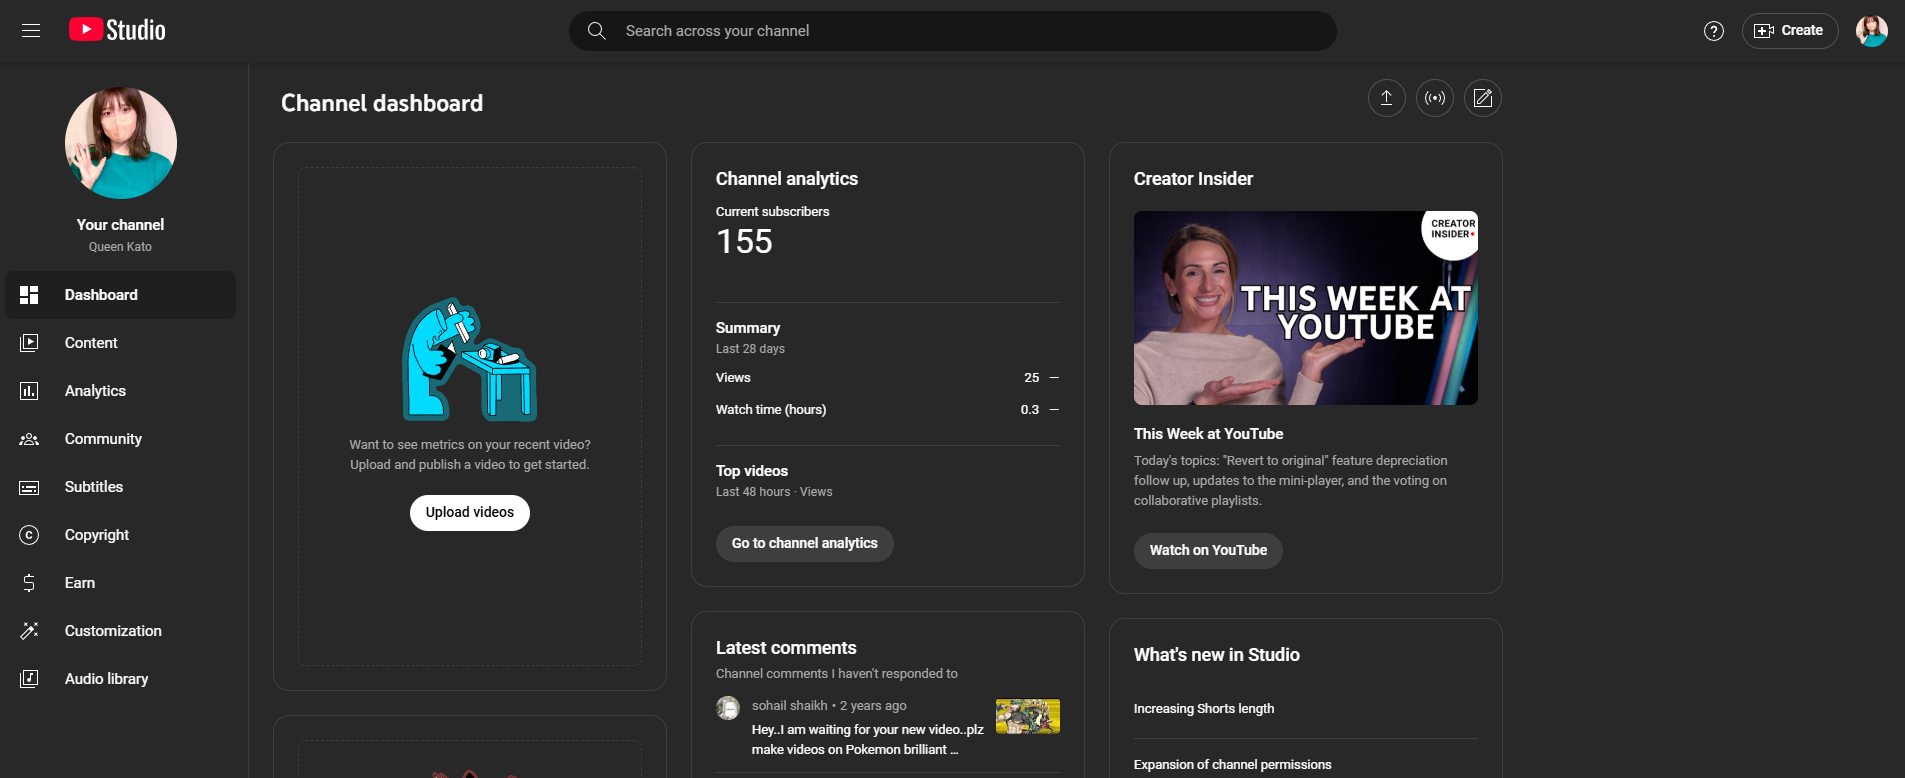The width and height of the screenshot is (1905, 778).
Task: Open your channel profile picture
Action: point(121,143)
